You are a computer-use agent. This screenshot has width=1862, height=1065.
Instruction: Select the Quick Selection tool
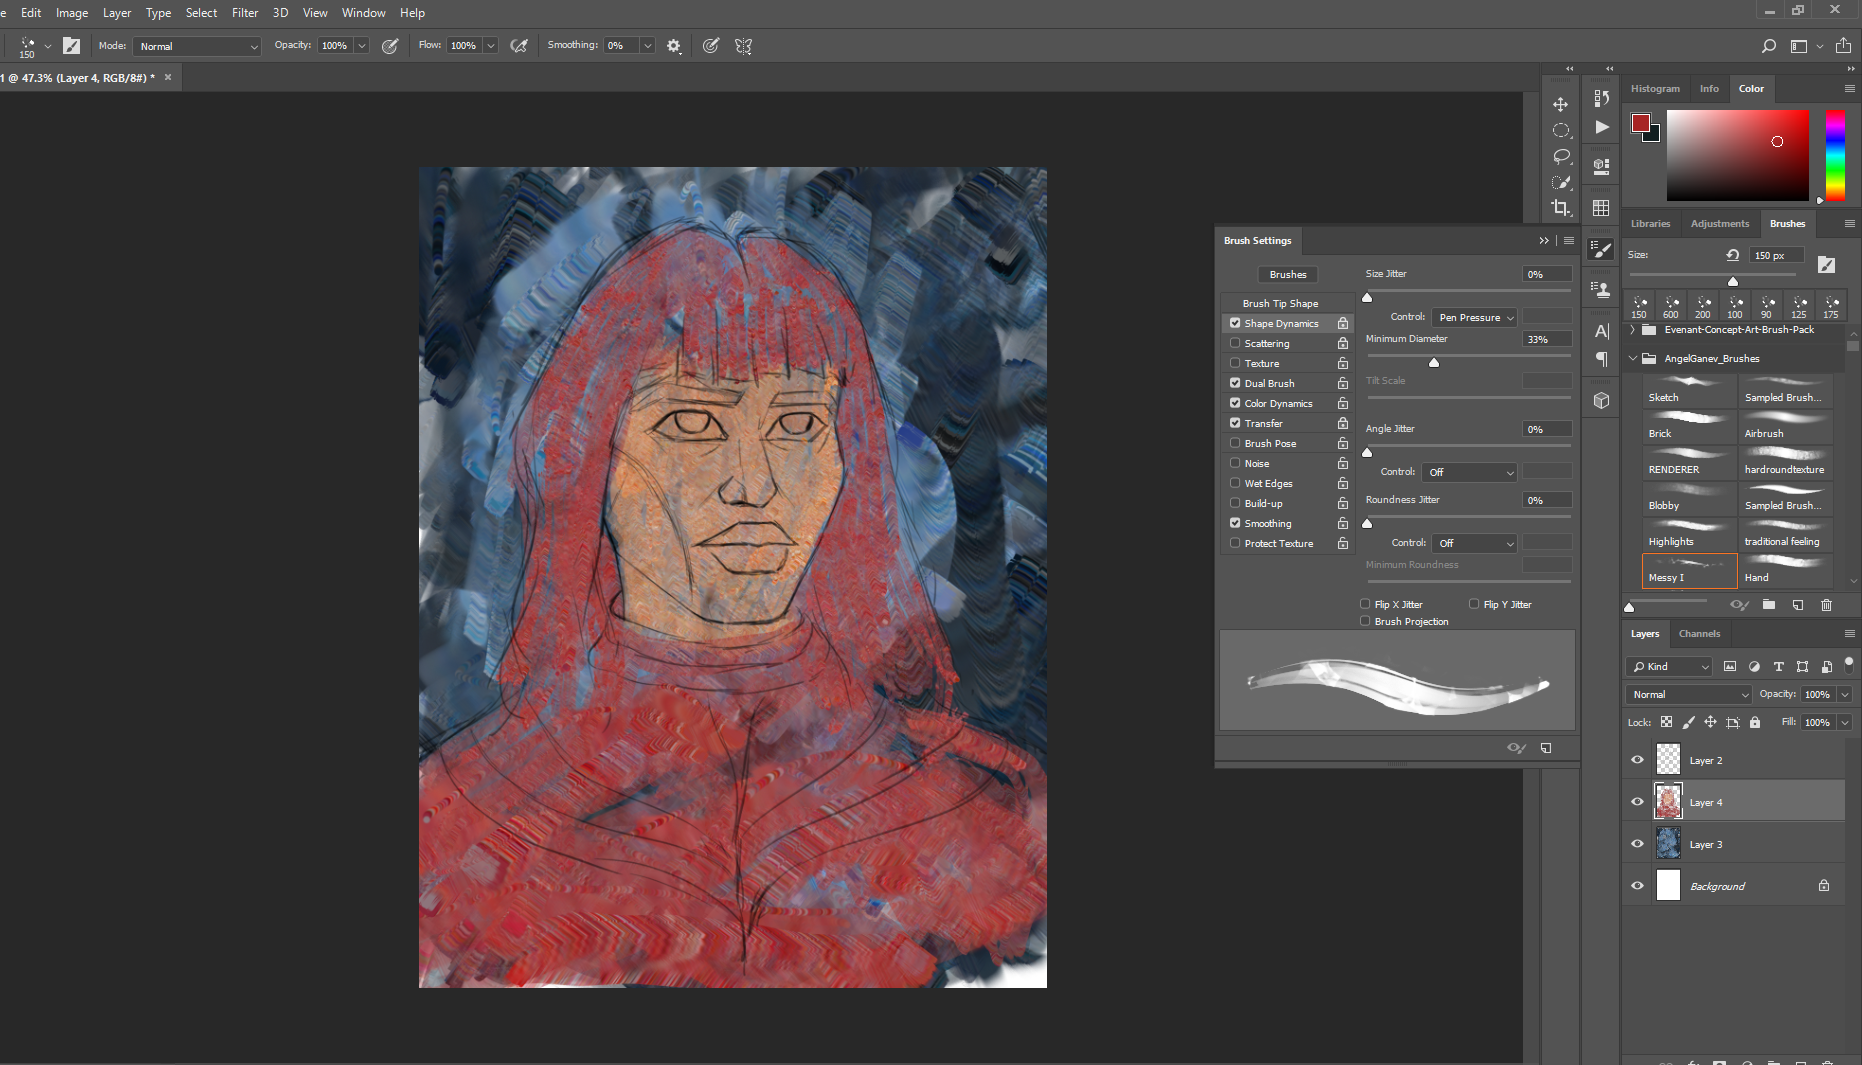click(x=1560, y=182)
